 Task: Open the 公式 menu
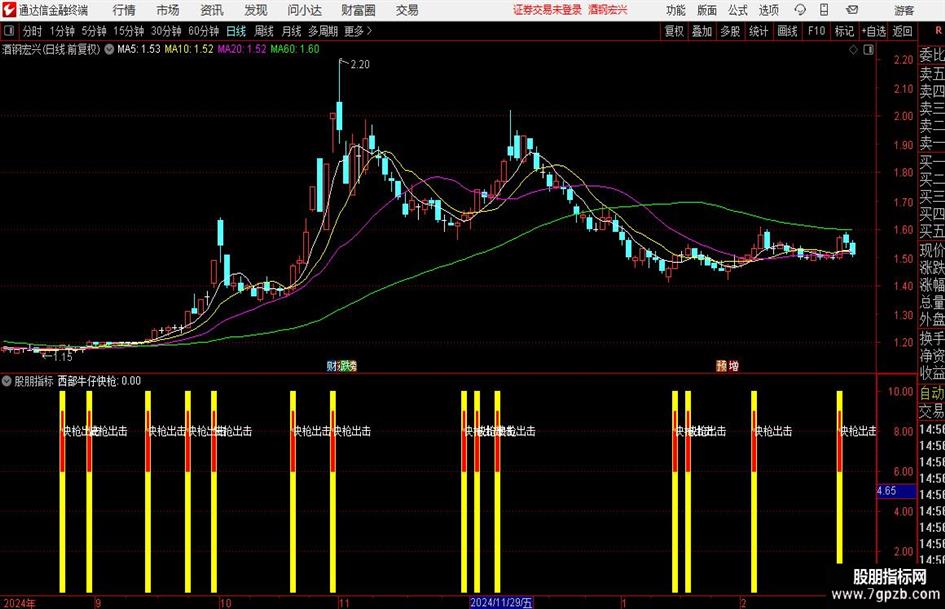[738, 10]
